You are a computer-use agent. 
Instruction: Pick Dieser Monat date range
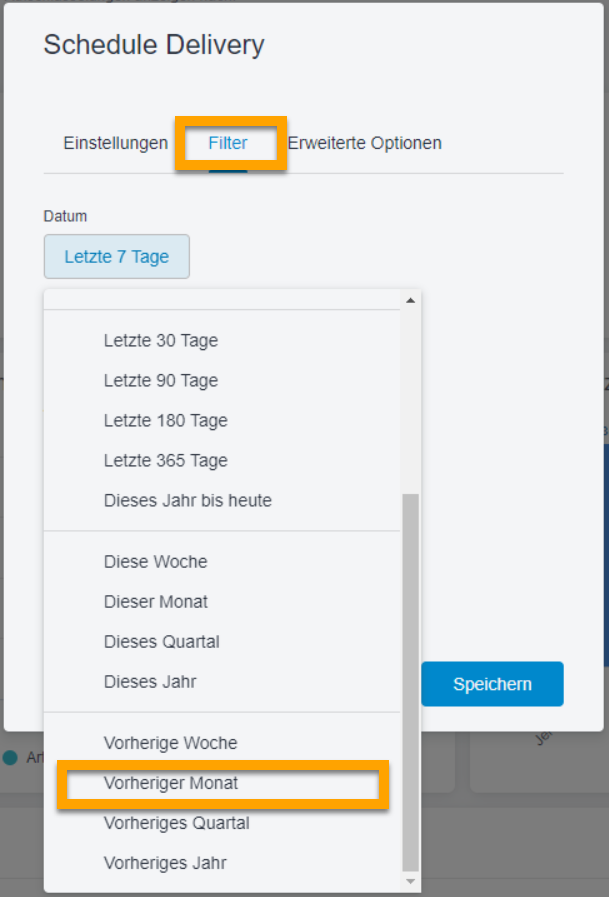pyautogui.click(x=156, y=602)
